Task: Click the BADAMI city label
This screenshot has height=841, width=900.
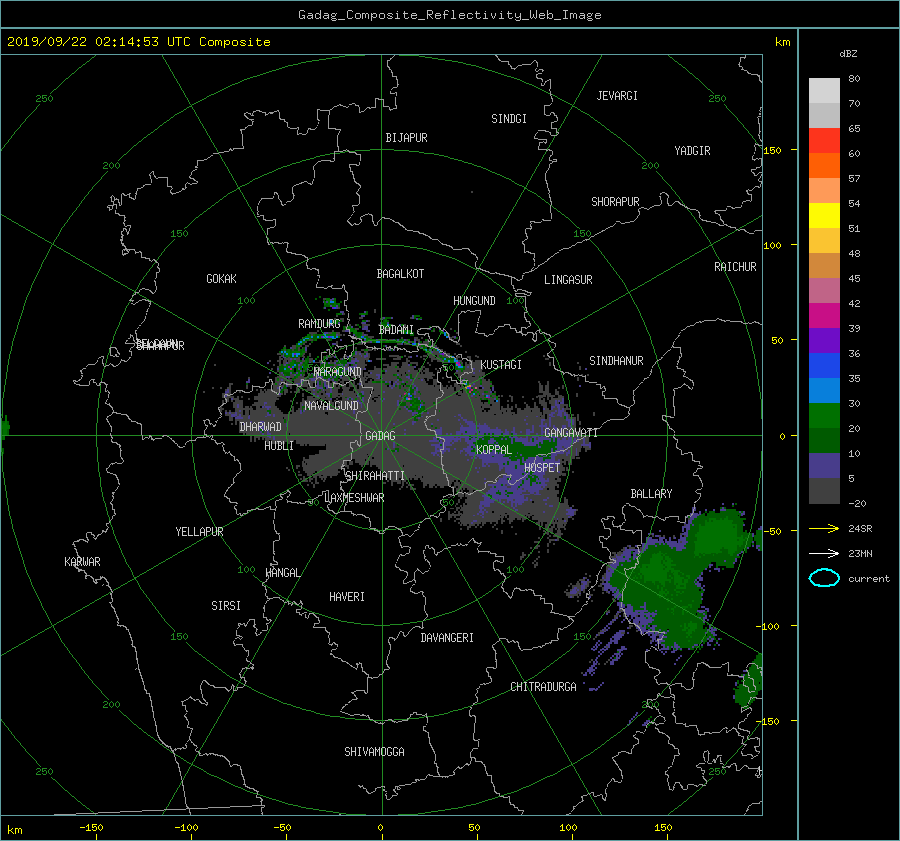Action: [x=396, y=330]
